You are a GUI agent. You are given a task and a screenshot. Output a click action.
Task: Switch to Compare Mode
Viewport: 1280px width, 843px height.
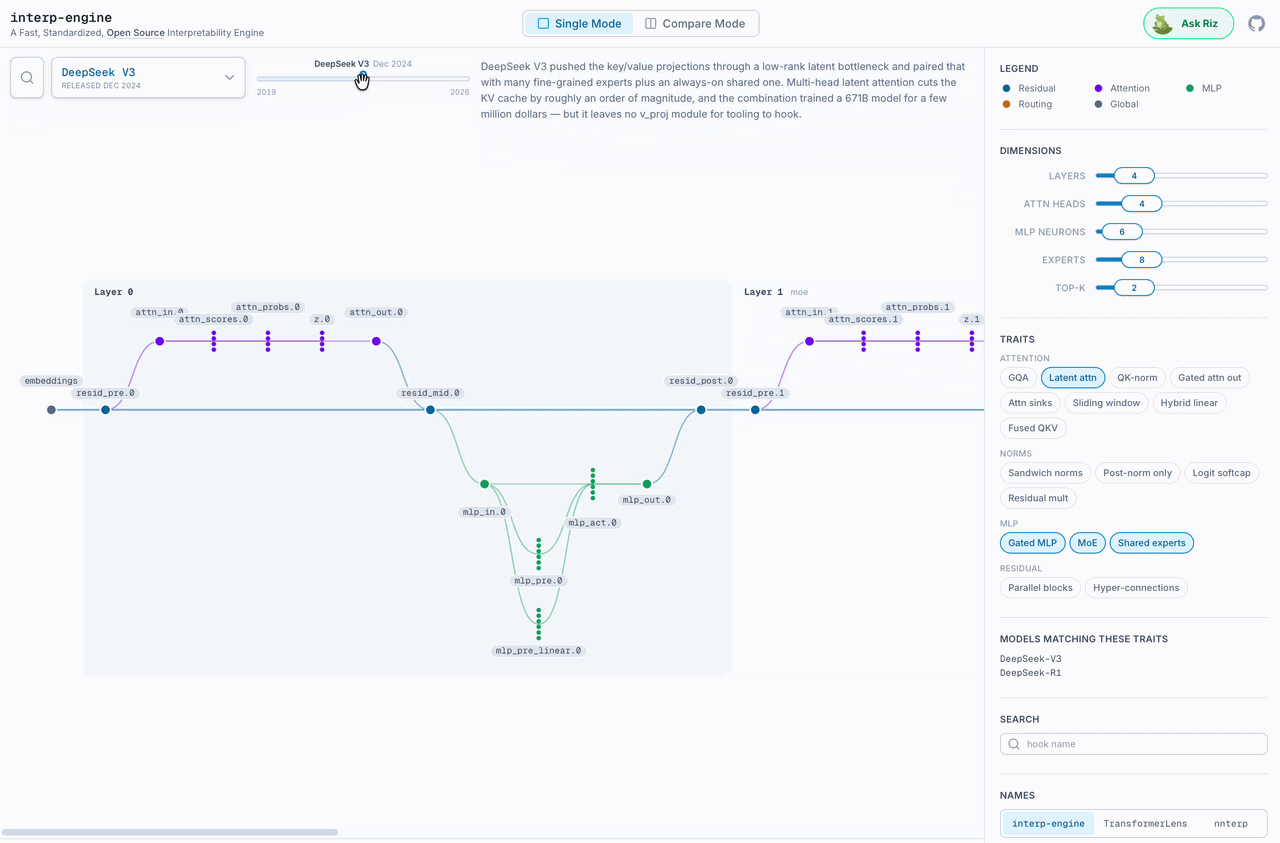[x=695, y=23]
